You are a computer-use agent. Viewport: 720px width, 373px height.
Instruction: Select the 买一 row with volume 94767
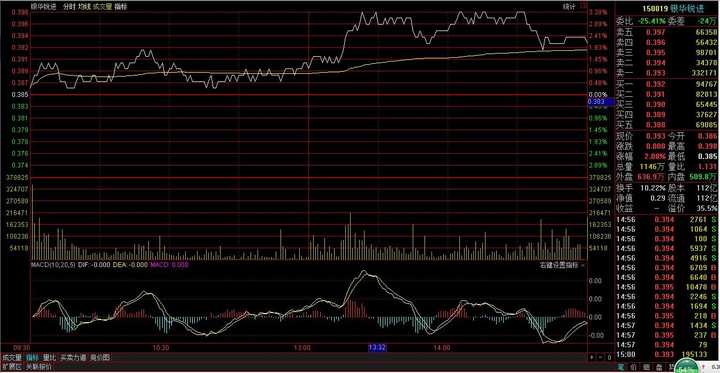667,85
